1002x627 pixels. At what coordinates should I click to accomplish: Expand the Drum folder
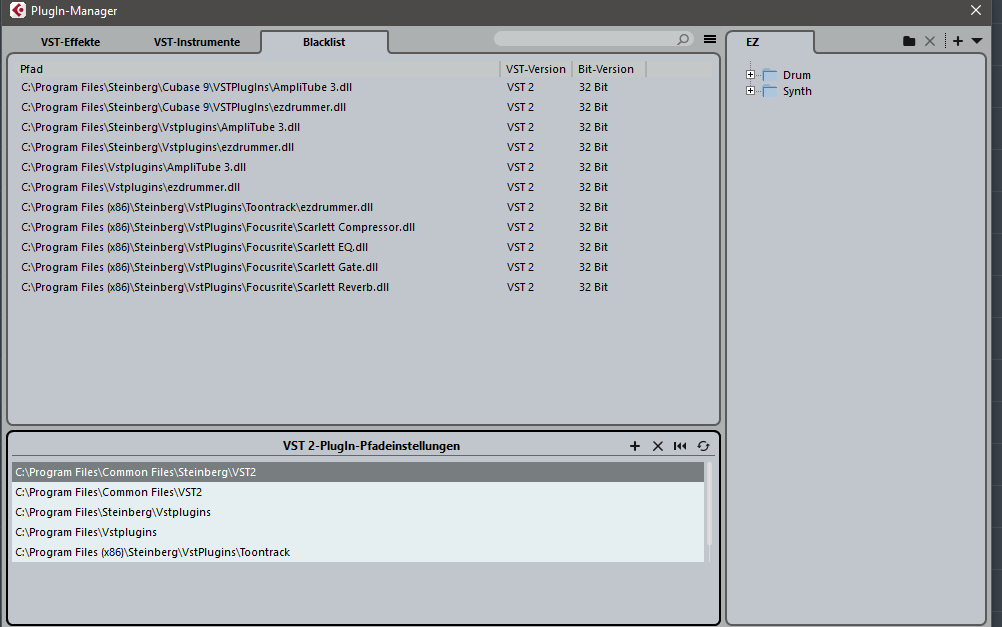click(750, 75)
